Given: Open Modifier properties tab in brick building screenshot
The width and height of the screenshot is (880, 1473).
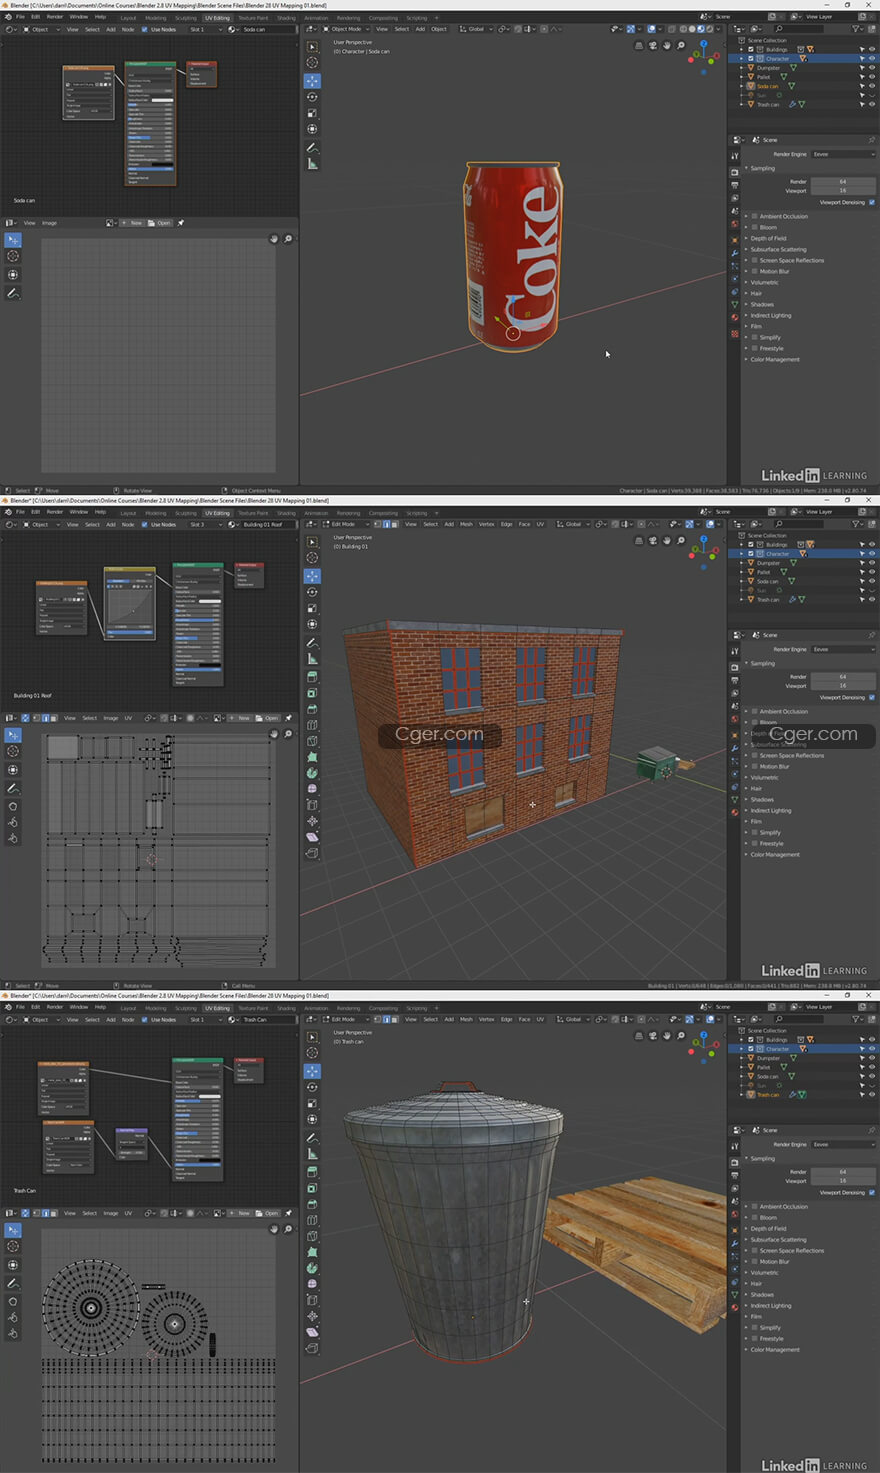Looking at the screenshot, I should click(x=735, y=749).
